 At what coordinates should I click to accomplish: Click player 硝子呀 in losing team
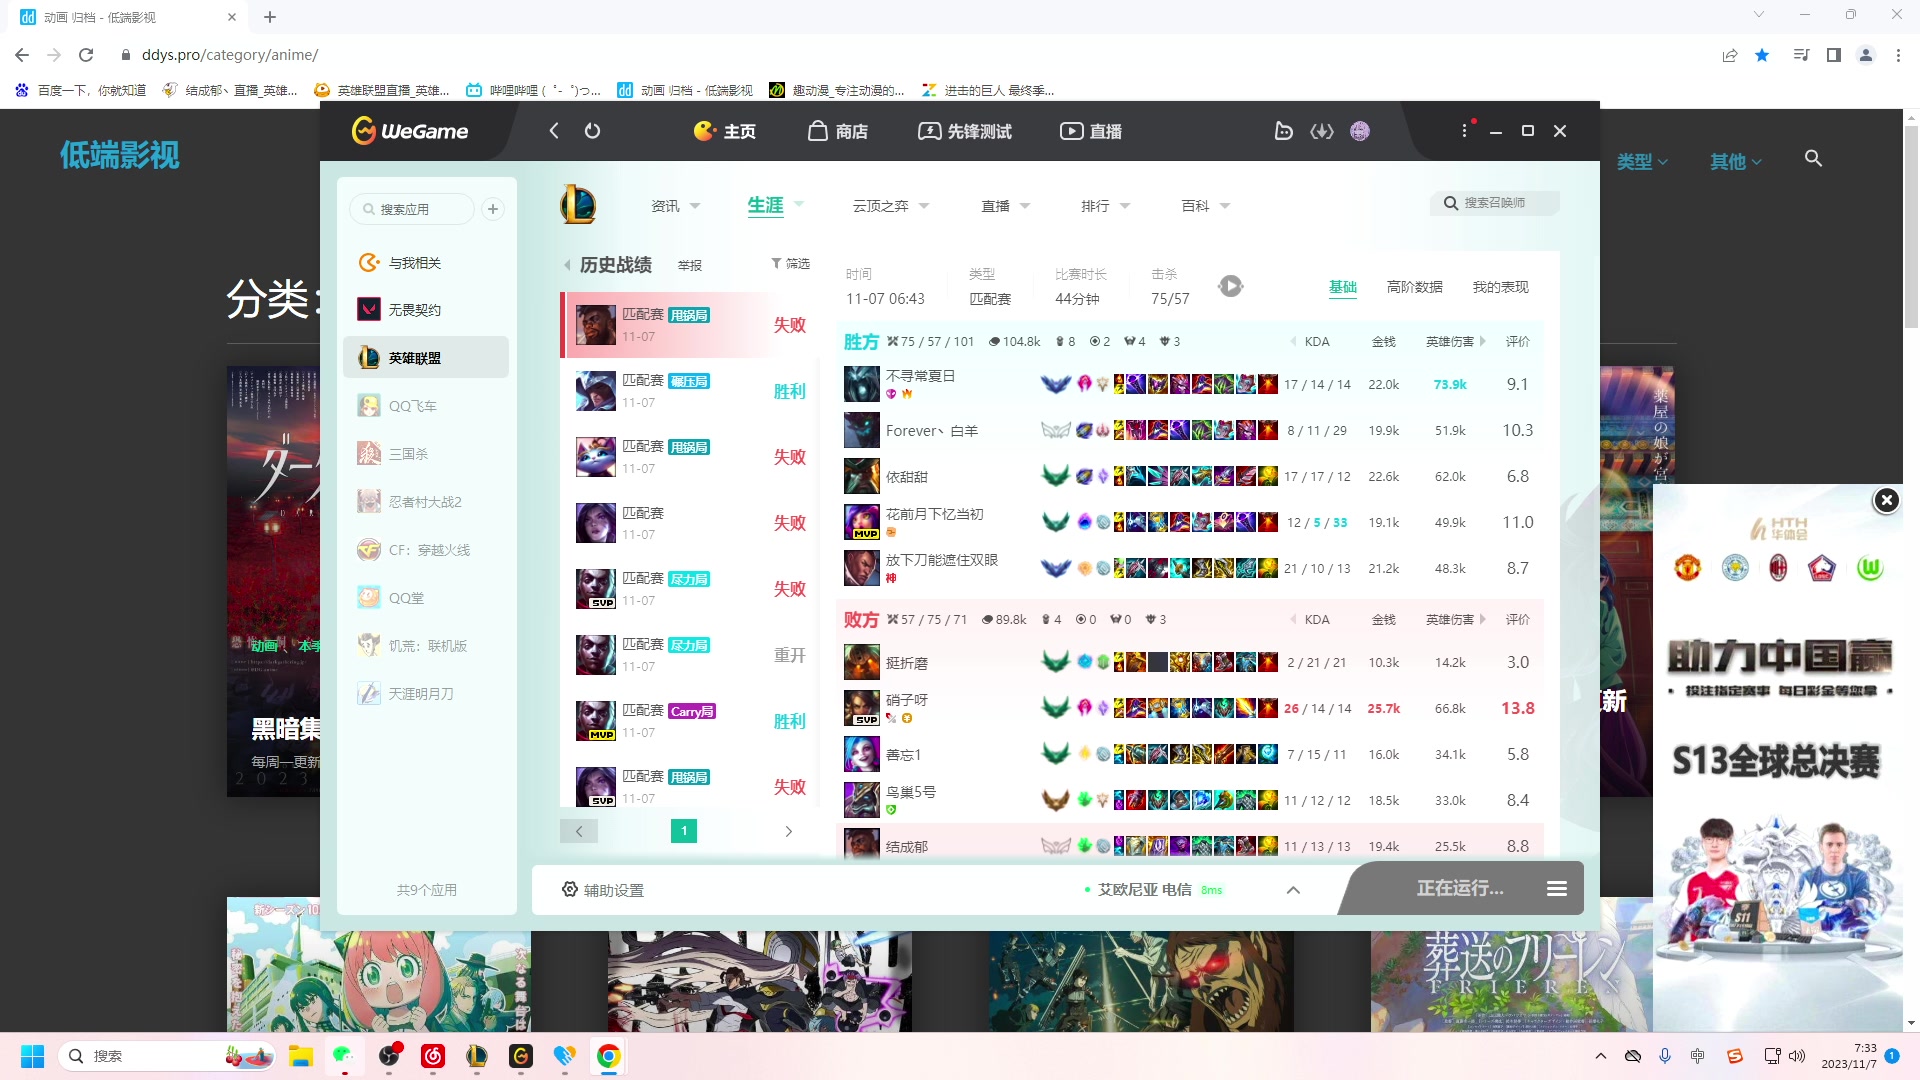pyautogui.click(x=907, y=700)
